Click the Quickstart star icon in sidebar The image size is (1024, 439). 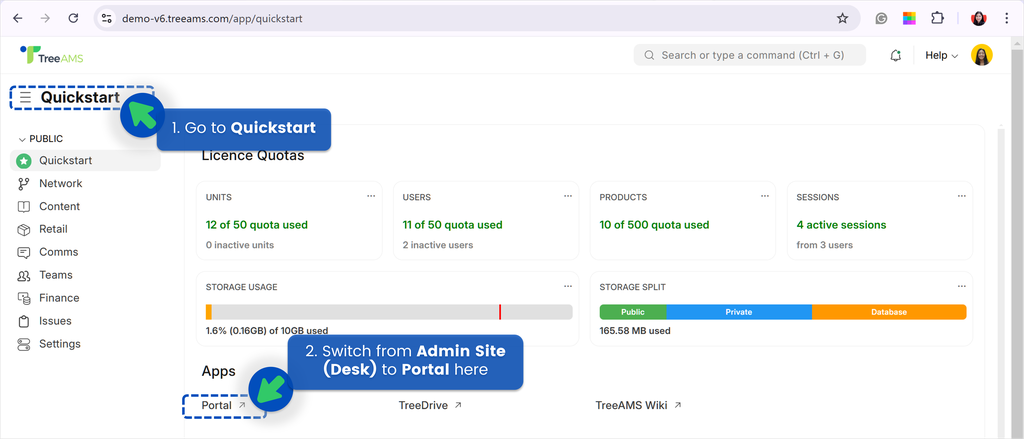tap(24, 161)
